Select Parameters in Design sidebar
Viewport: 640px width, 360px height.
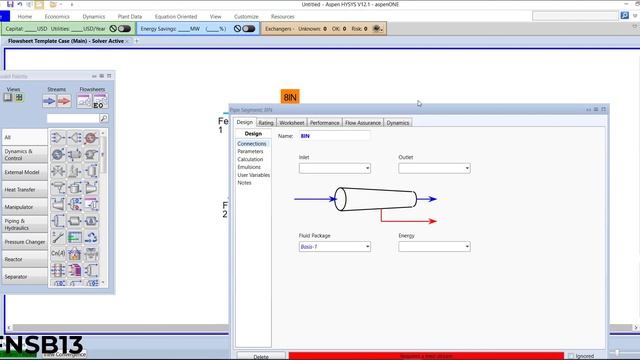(x=250, y=151)
